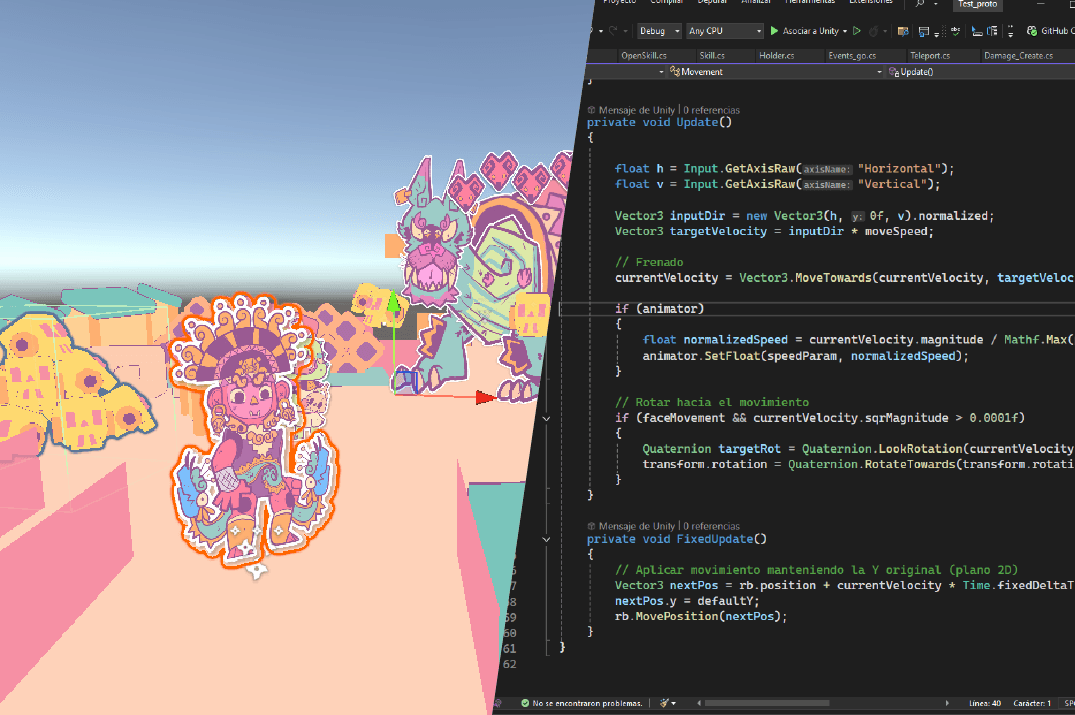Click the 'Carácter: 1' status entry
The image size is (1075, 715).
1032,703
